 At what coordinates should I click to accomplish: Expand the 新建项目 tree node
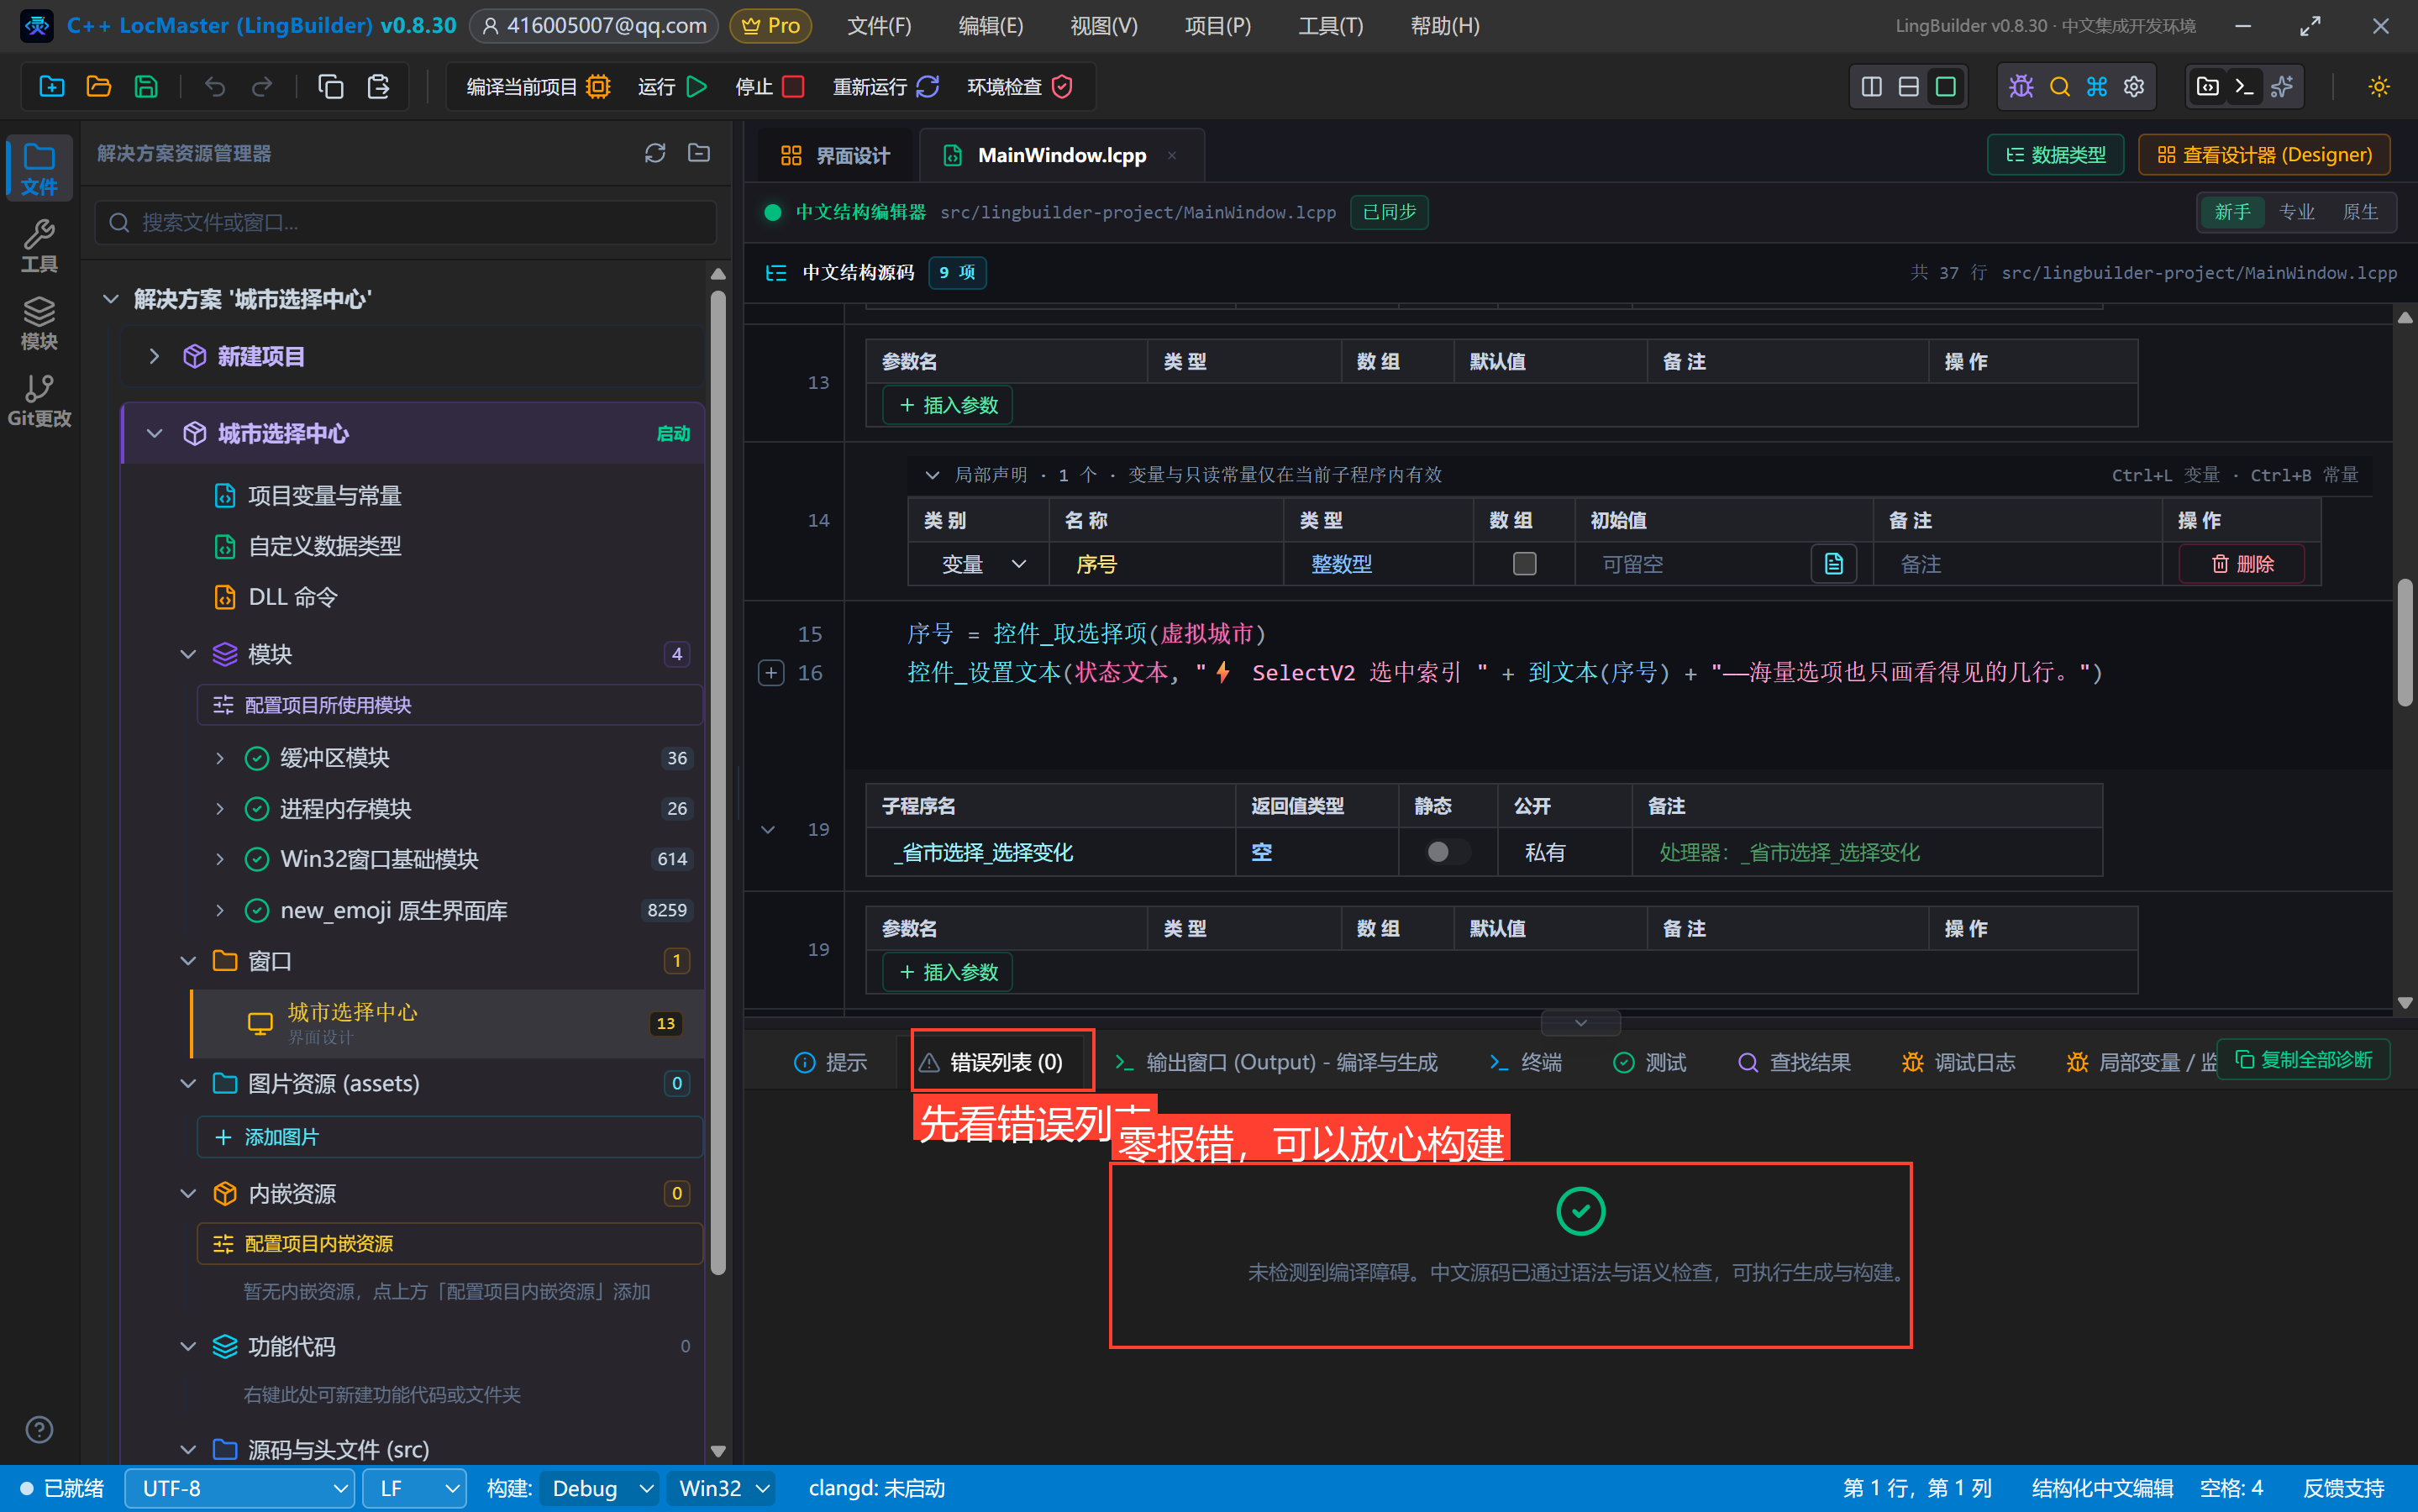pos(154,356)
